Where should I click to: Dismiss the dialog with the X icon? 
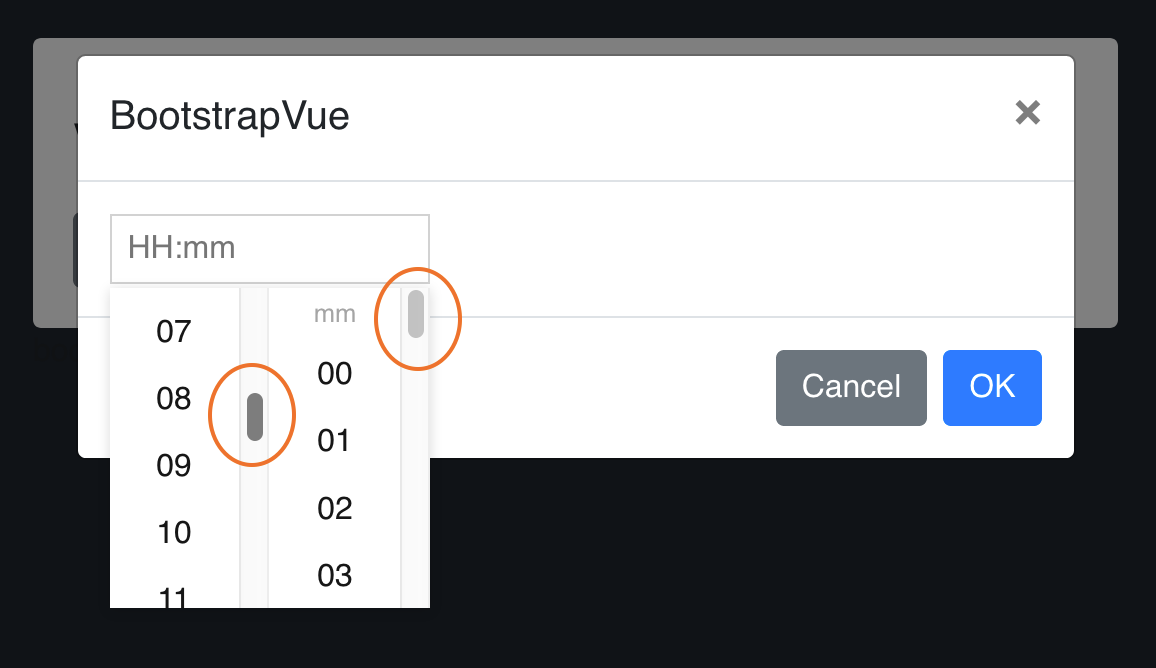click(1028, 113)
